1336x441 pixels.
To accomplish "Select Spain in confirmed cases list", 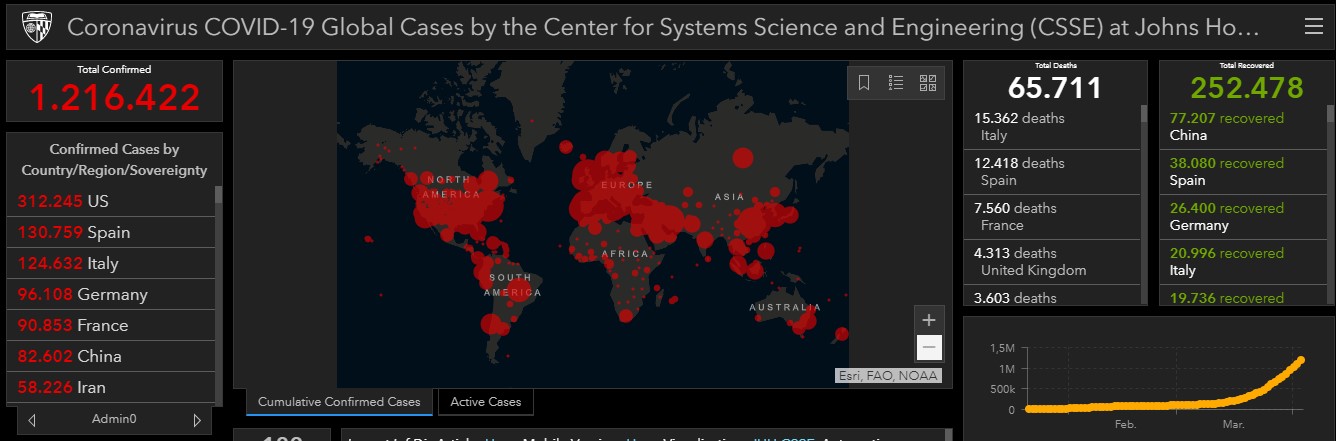I will click(x=110, y=232).
